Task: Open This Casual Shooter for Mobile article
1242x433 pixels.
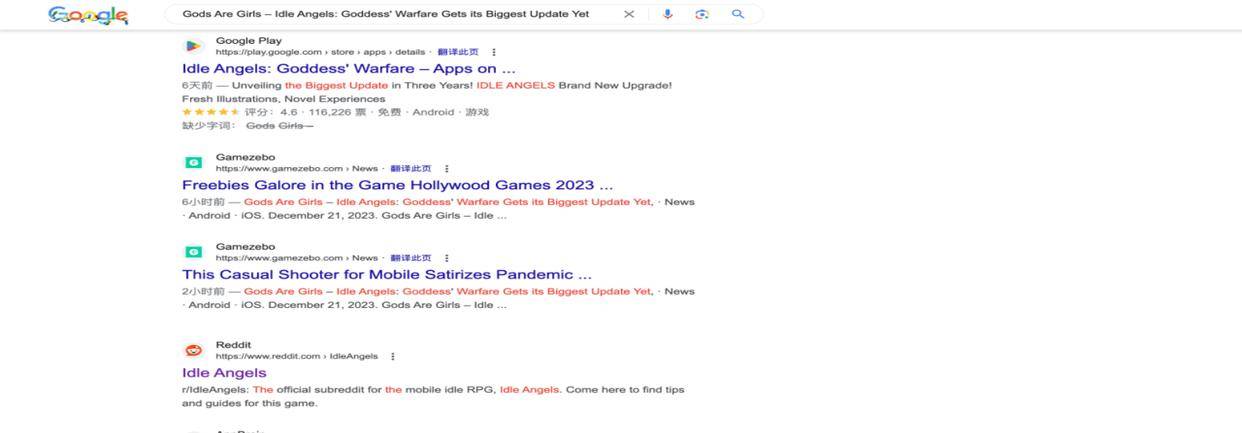Action: 386,274
